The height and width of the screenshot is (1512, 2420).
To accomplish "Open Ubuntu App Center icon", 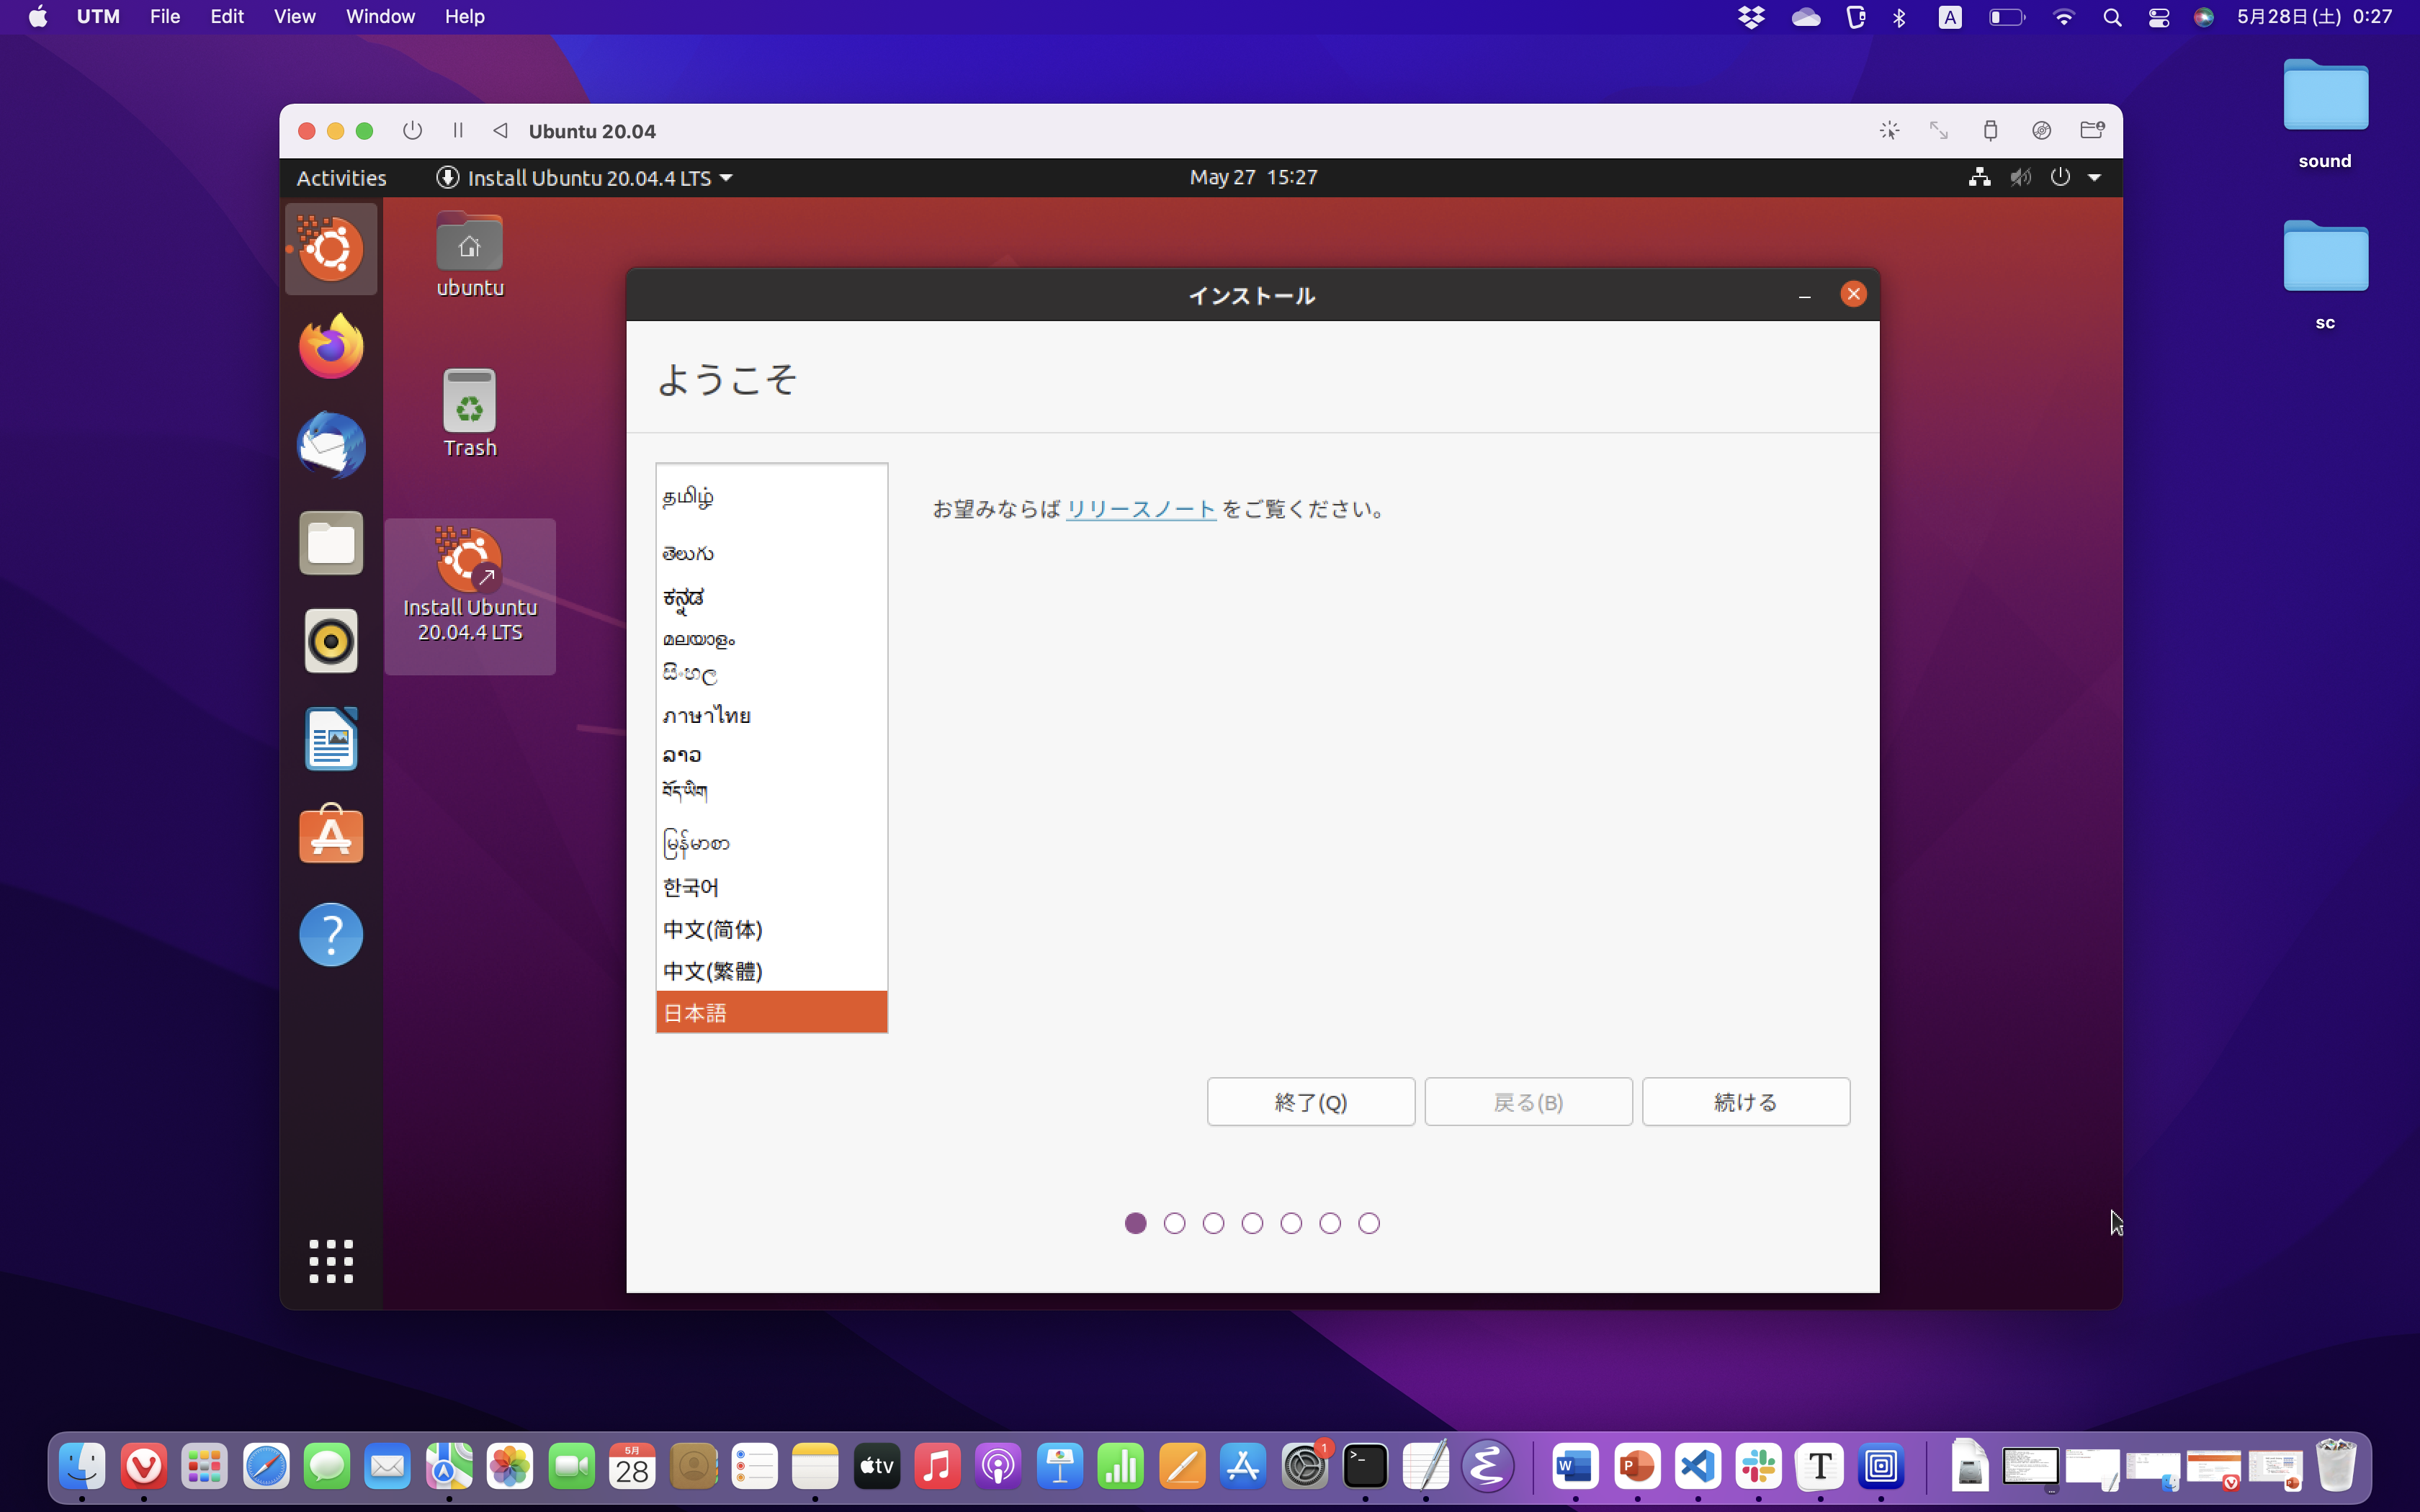I will click(x=331, y=836).
